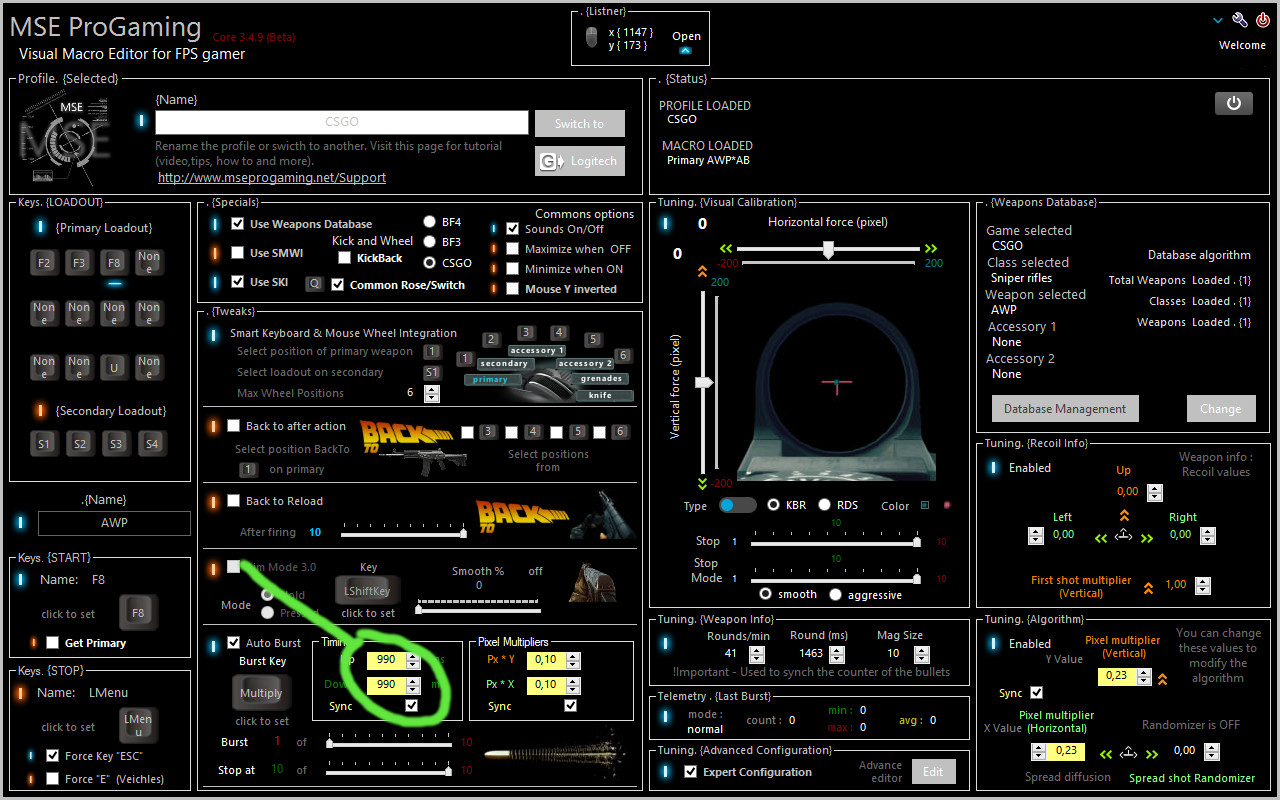Viewport: 1280px width, 800px height.
Task: Pick the teal square crosshair color
Action: point(925,505)
